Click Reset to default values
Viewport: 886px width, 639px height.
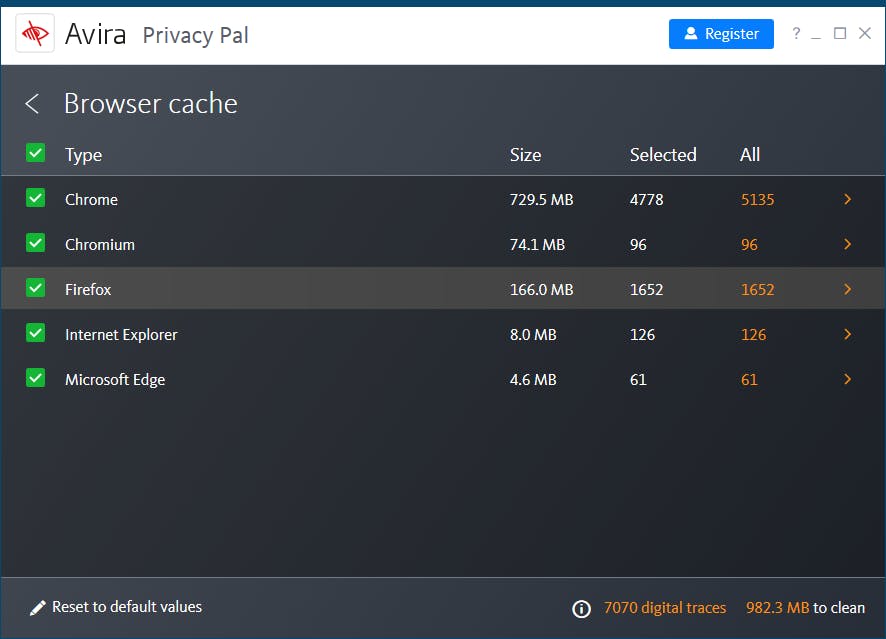[x=127, y=607]
